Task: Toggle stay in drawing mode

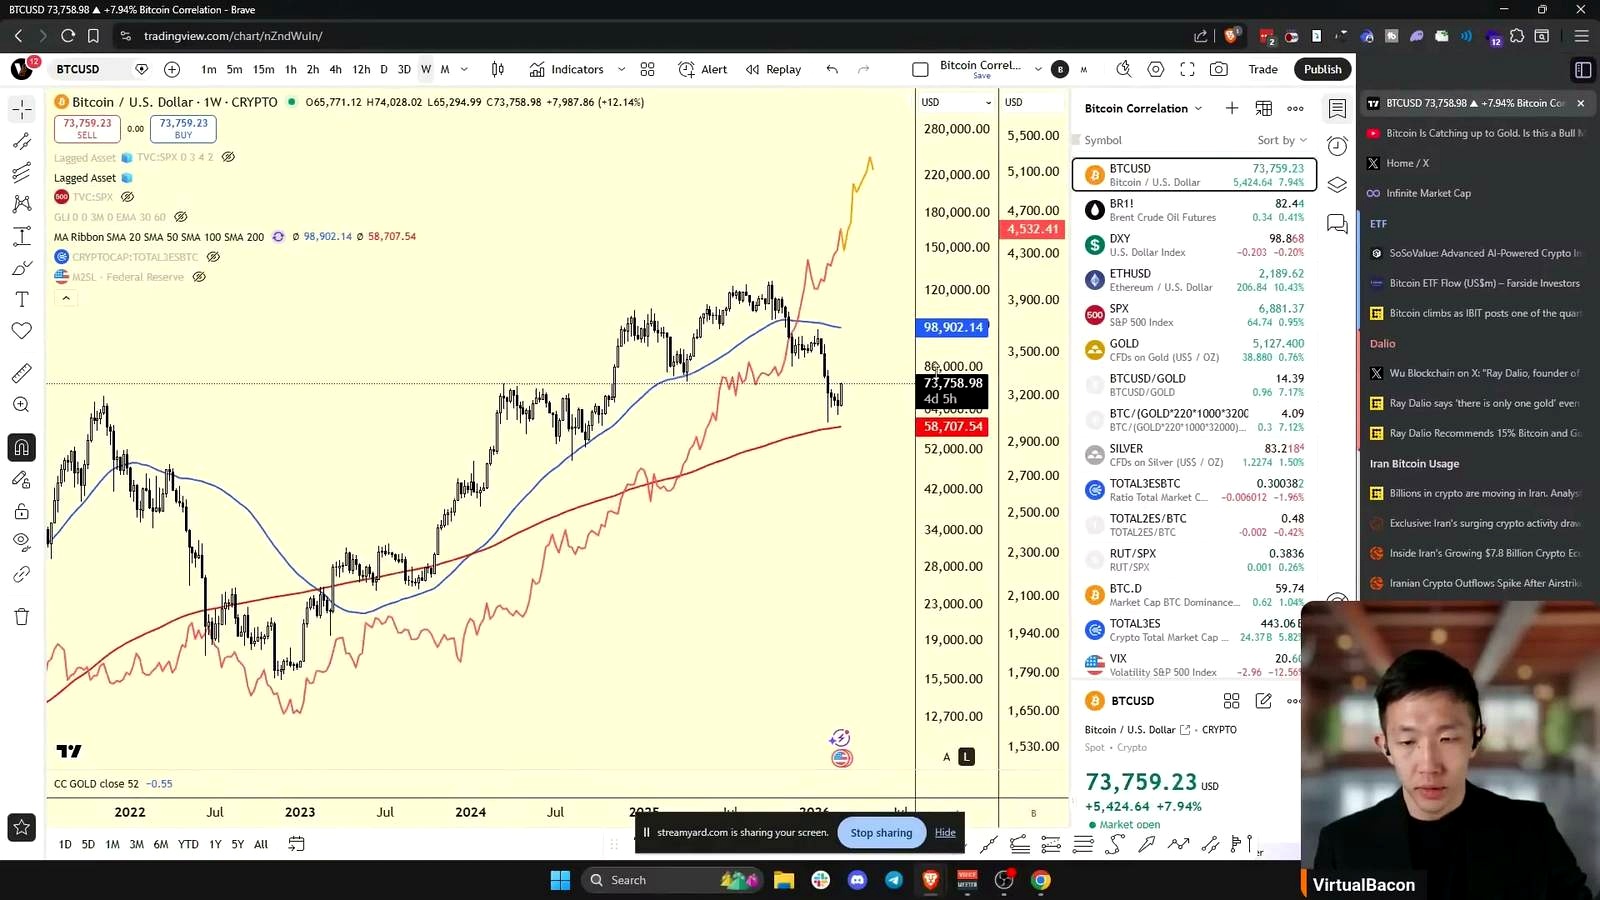Action: (22, 479)
